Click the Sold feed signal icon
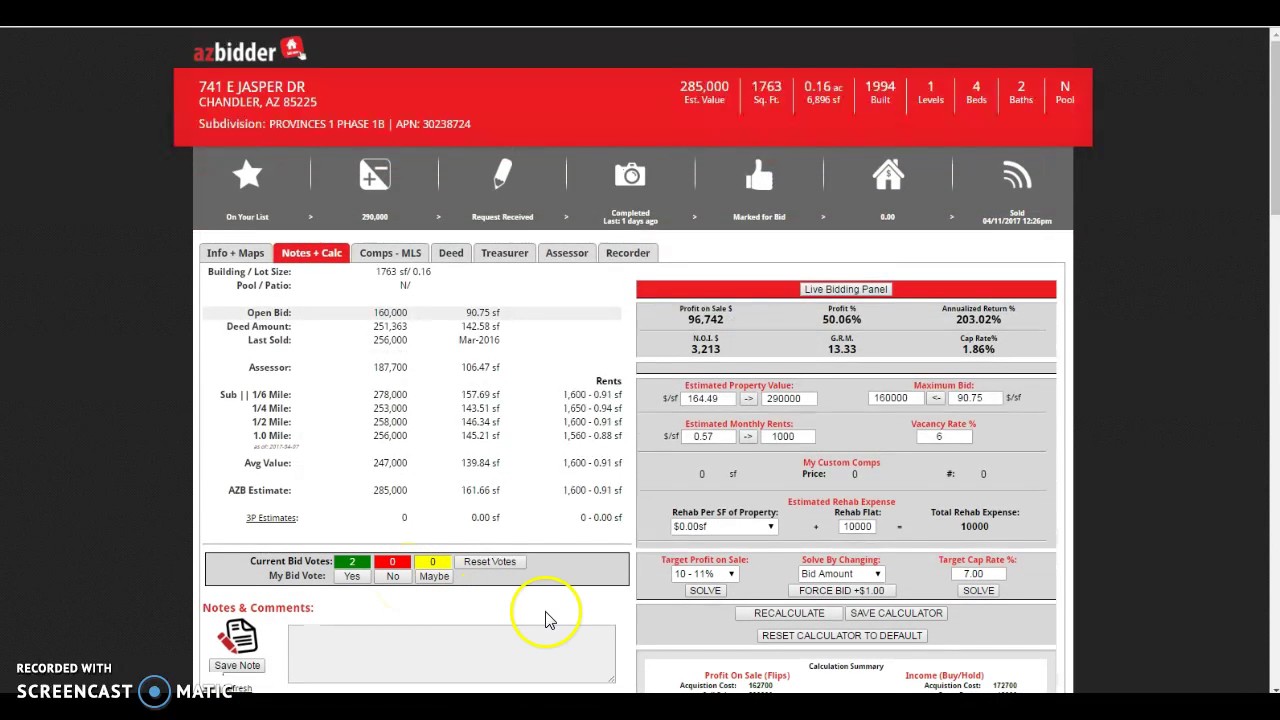The image size is (1280, 720). click(x=1017, y=176)
